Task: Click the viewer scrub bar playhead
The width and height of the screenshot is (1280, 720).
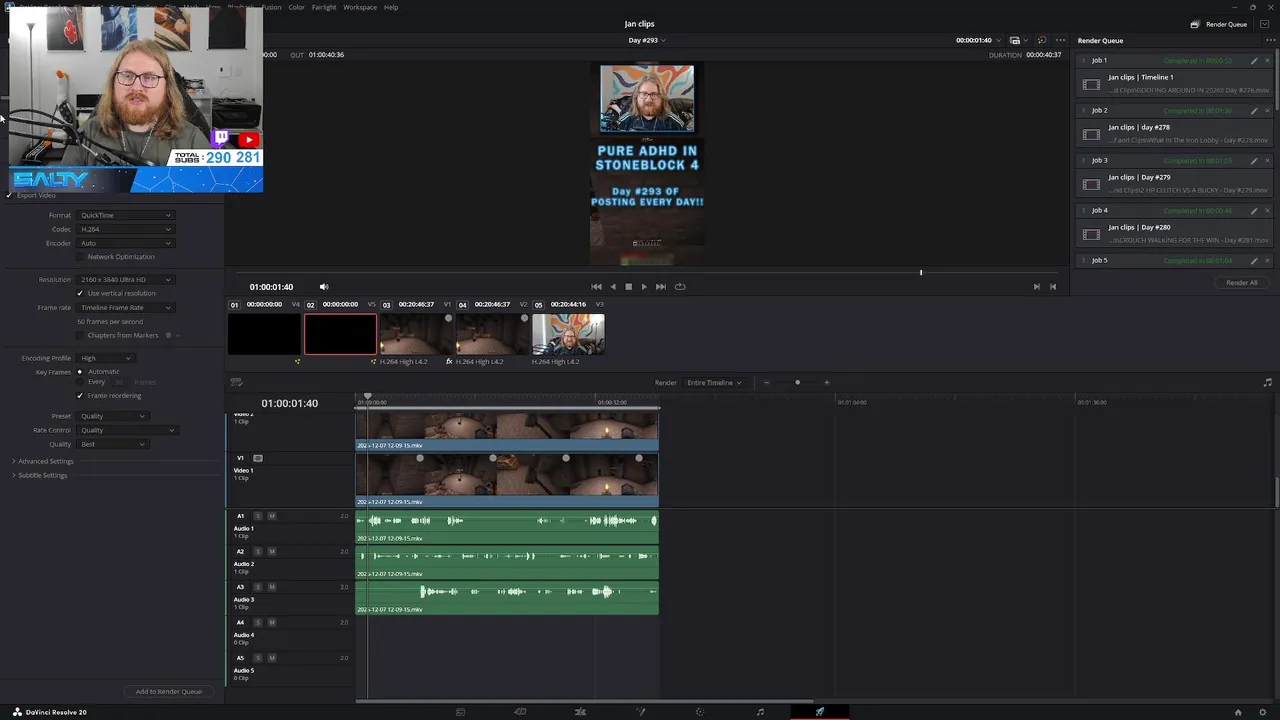Action: coord(921,272)
